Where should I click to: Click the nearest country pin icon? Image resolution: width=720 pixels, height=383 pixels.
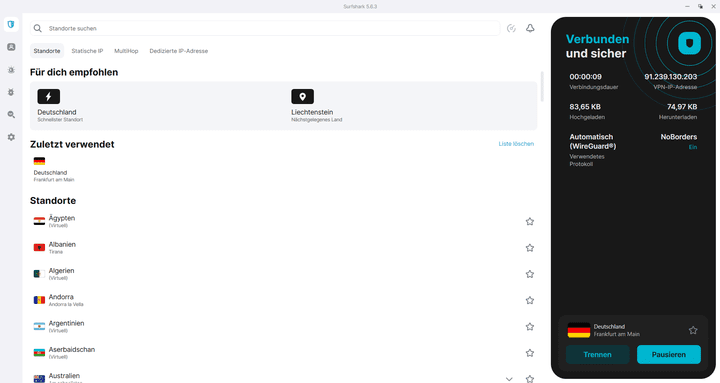(x=303, y=96)
